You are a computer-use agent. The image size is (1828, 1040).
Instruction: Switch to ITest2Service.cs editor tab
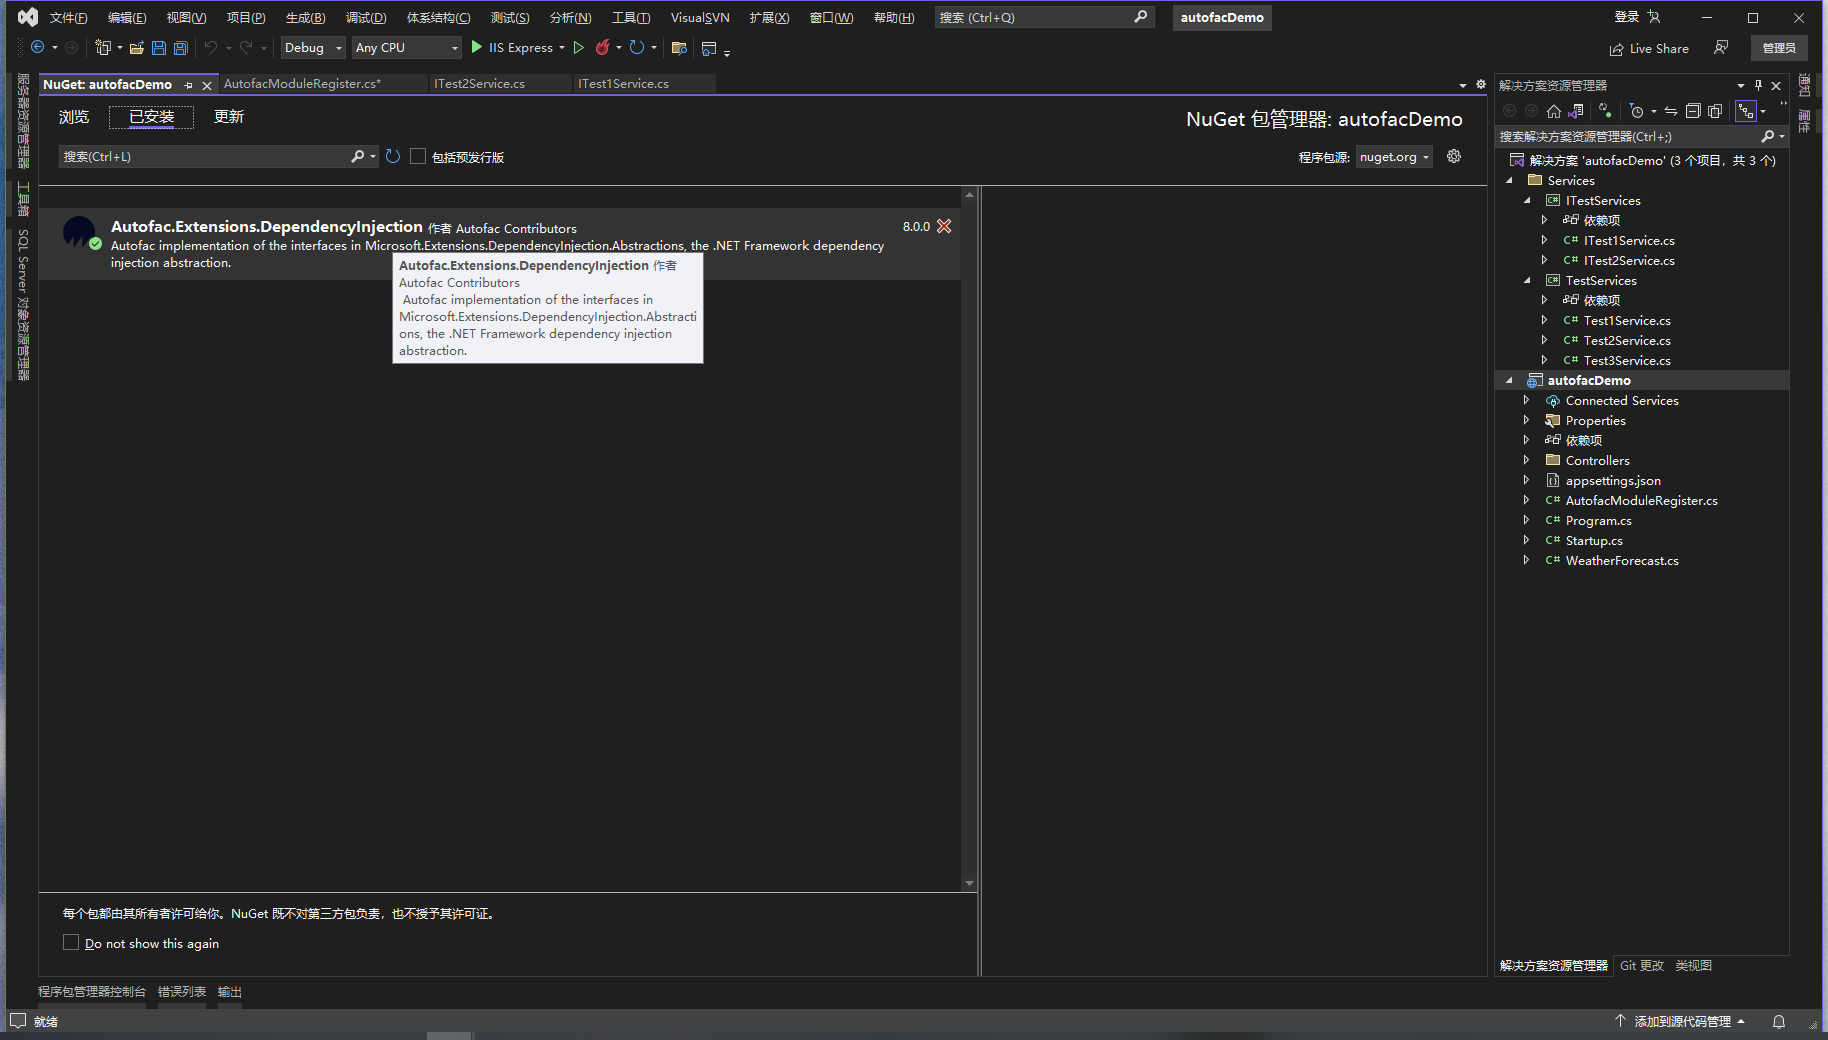(x=479, y=84)
